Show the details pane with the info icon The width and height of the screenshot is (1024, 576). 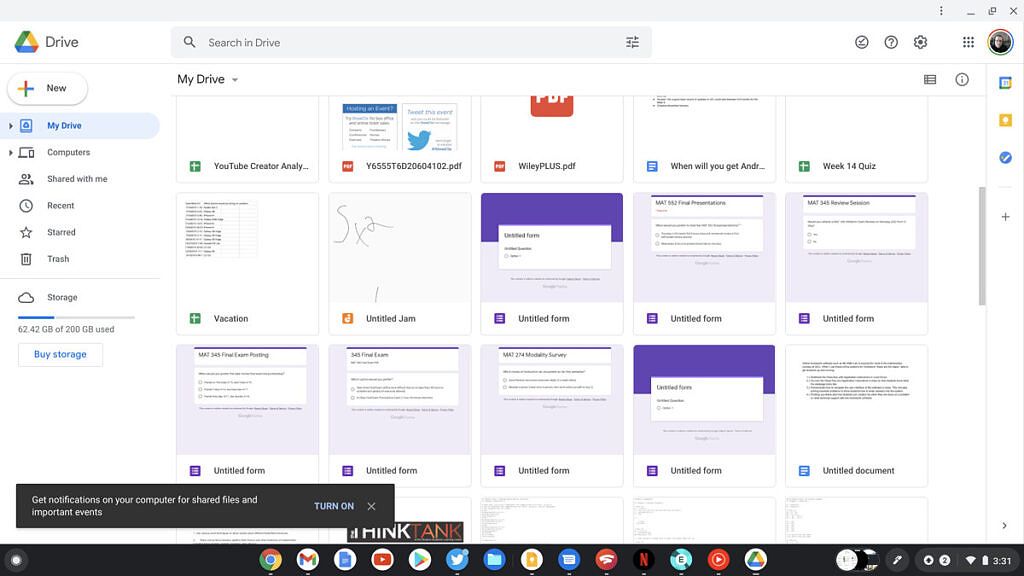[961, 79]
